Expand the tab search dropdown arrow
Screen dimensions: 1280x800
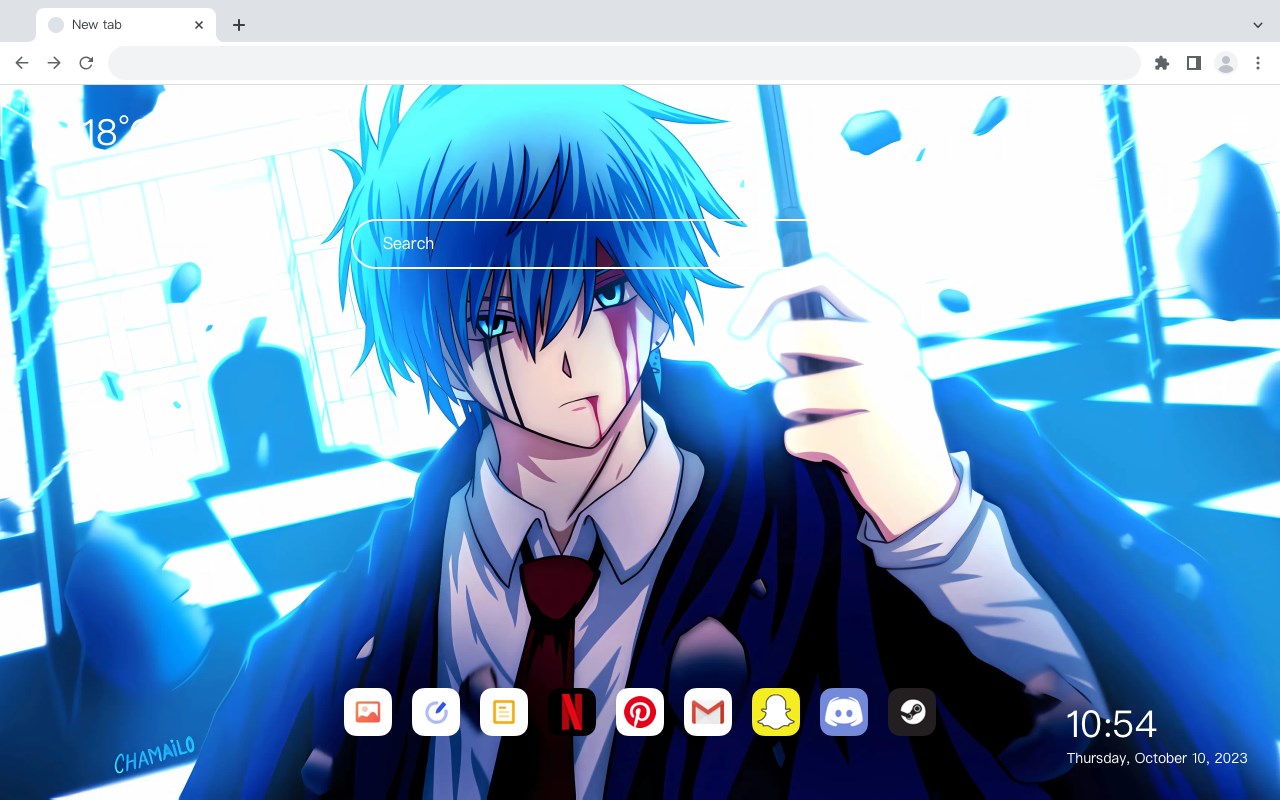(1258, 25)
